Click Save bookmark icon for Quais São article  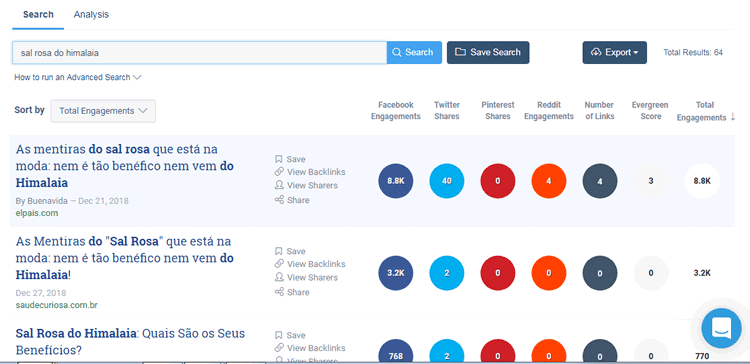pos(279,335)
